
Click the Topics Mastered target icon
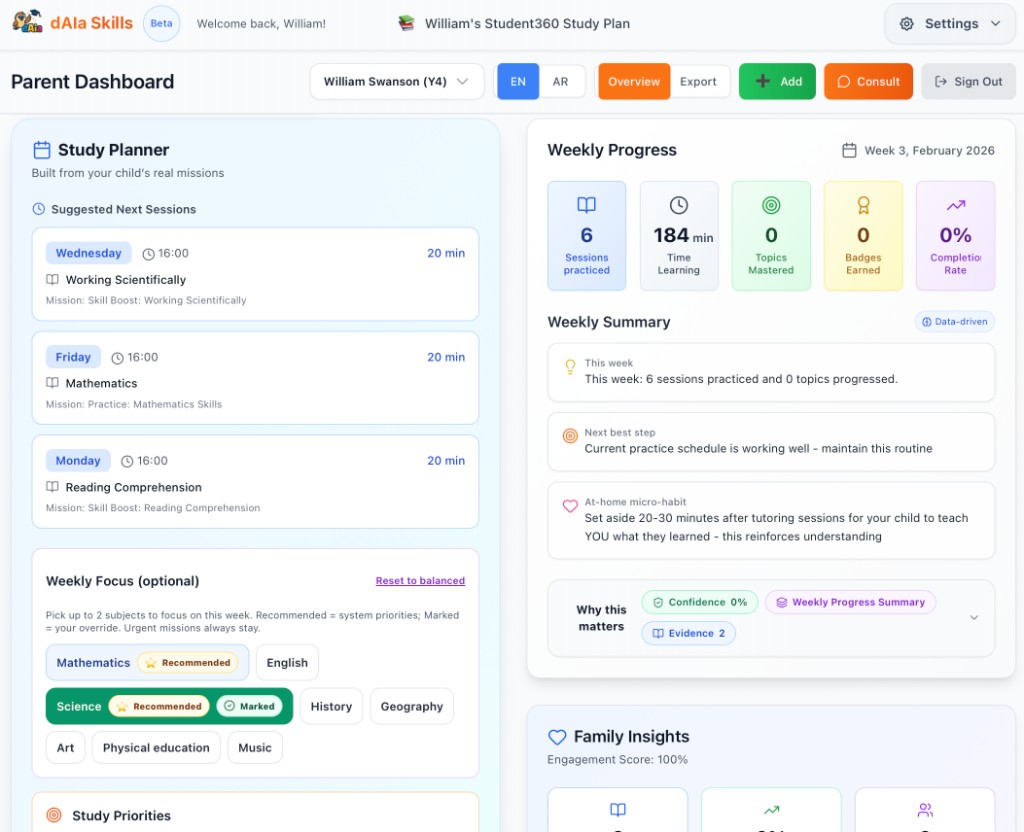tap(770, 207)
